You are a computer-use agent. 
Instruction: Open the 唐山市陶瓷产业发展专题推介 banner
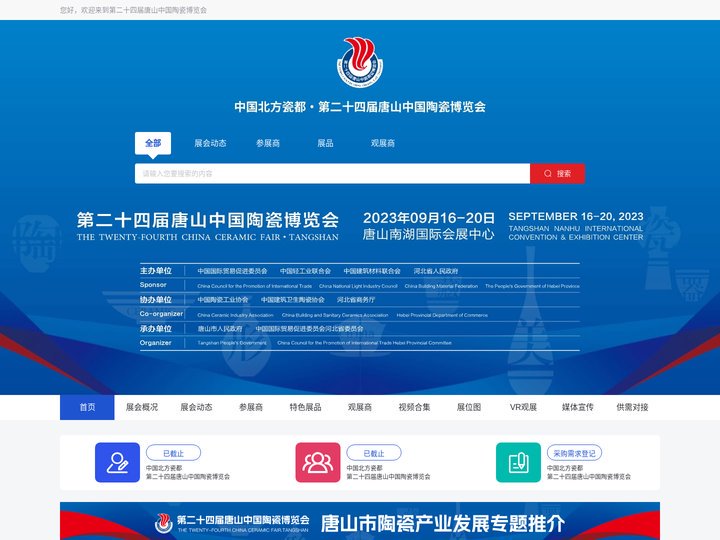360,521
